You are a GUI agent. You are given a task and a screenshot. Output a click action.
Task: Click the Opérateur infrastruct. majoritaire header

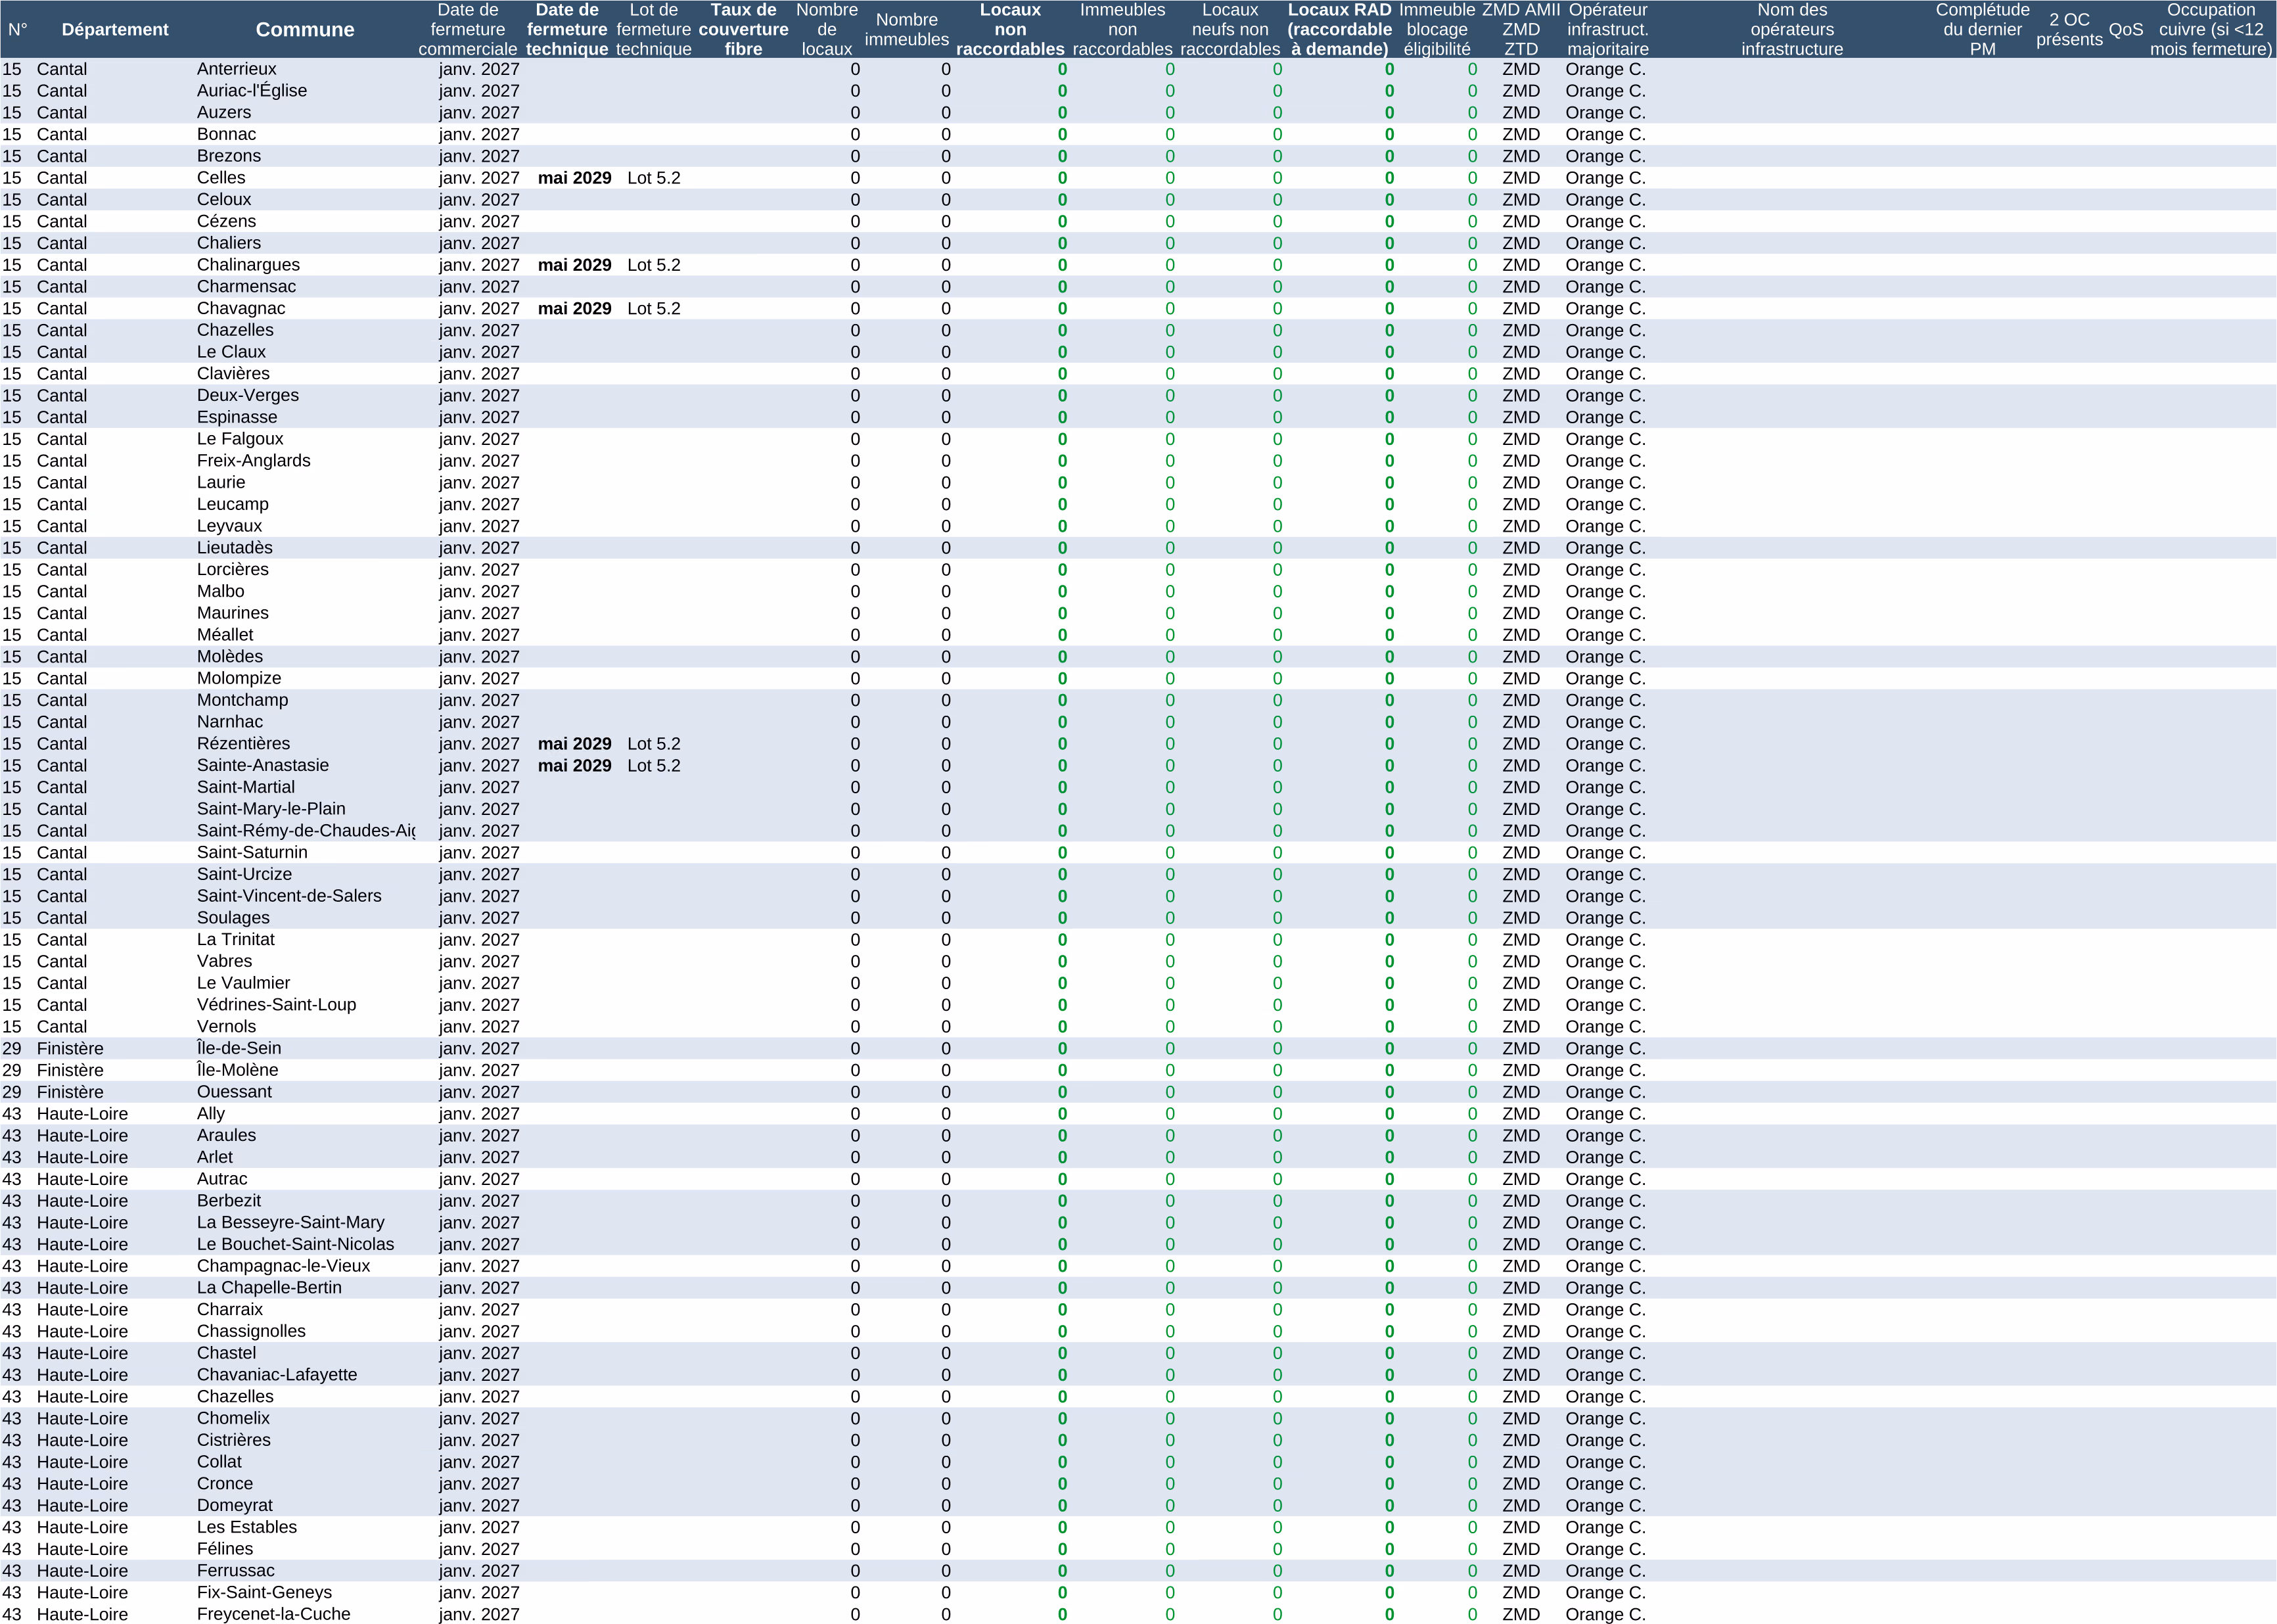(1607, 29)
